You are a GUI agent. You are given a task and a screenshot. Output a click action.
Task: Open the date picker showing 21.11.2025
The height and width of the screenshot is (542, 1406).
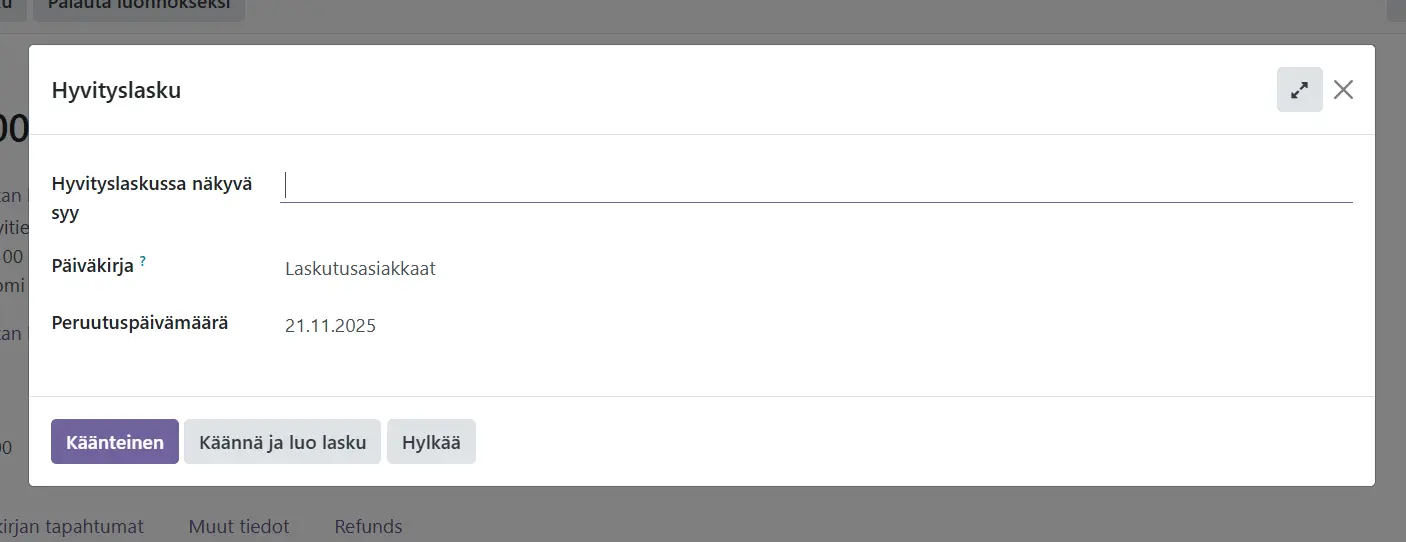330,326
